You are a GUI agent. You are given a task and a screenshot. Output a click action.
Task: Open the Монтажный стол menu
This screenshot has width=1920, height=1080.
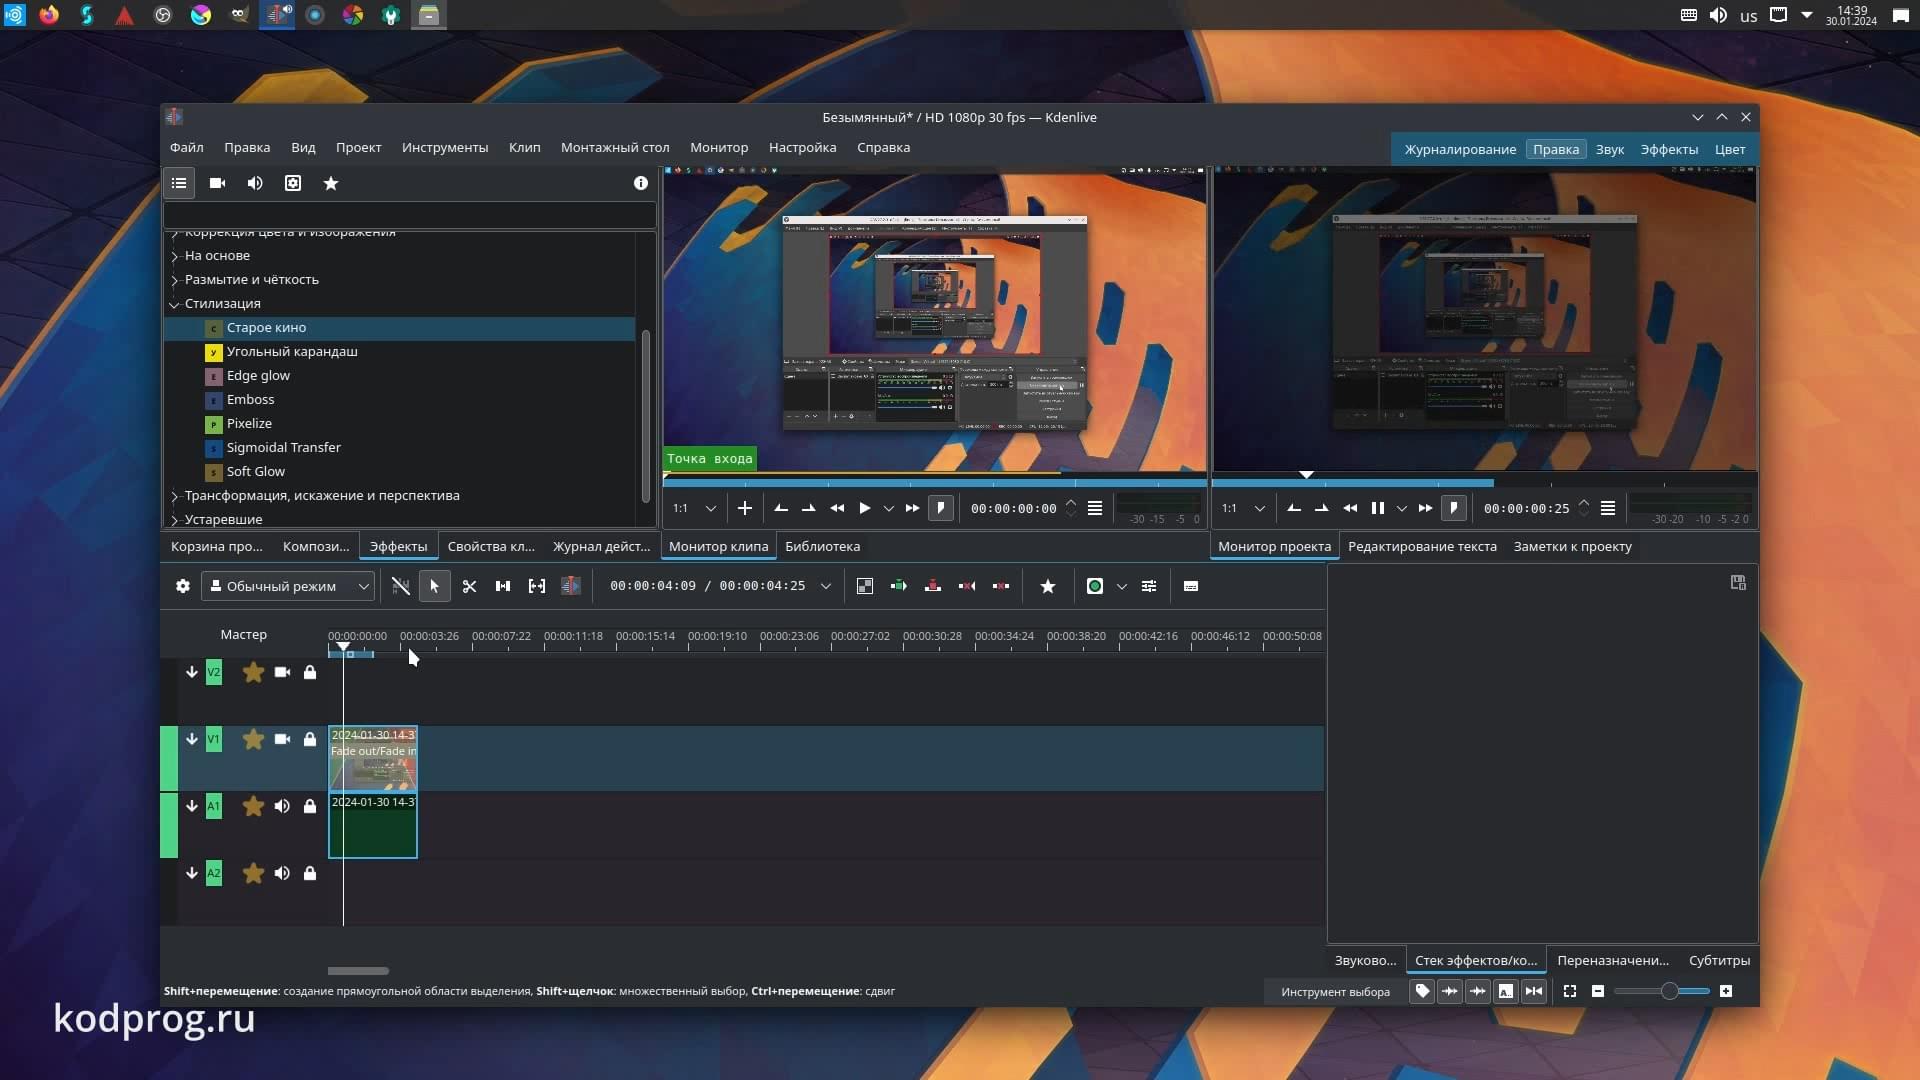pyautogui.click(x=615, y=147)
